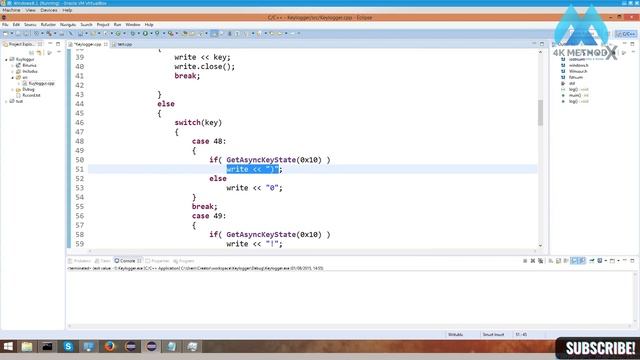Switch to the Problems tab
Viewport: 640px width, 360px height.
(x=80, y=261)
